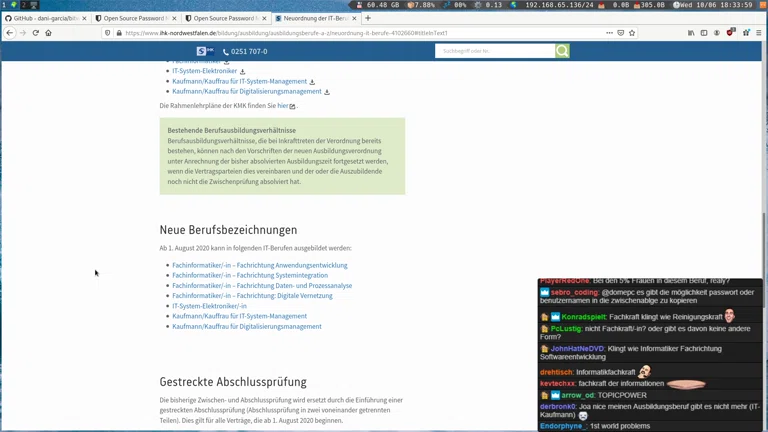Open the tracking protection shield icon
768x432 pixels.
(108, 33)
